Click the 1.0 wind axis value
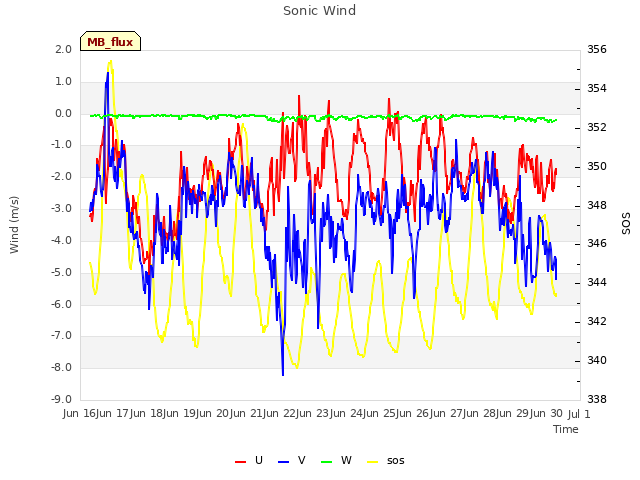 64,81
